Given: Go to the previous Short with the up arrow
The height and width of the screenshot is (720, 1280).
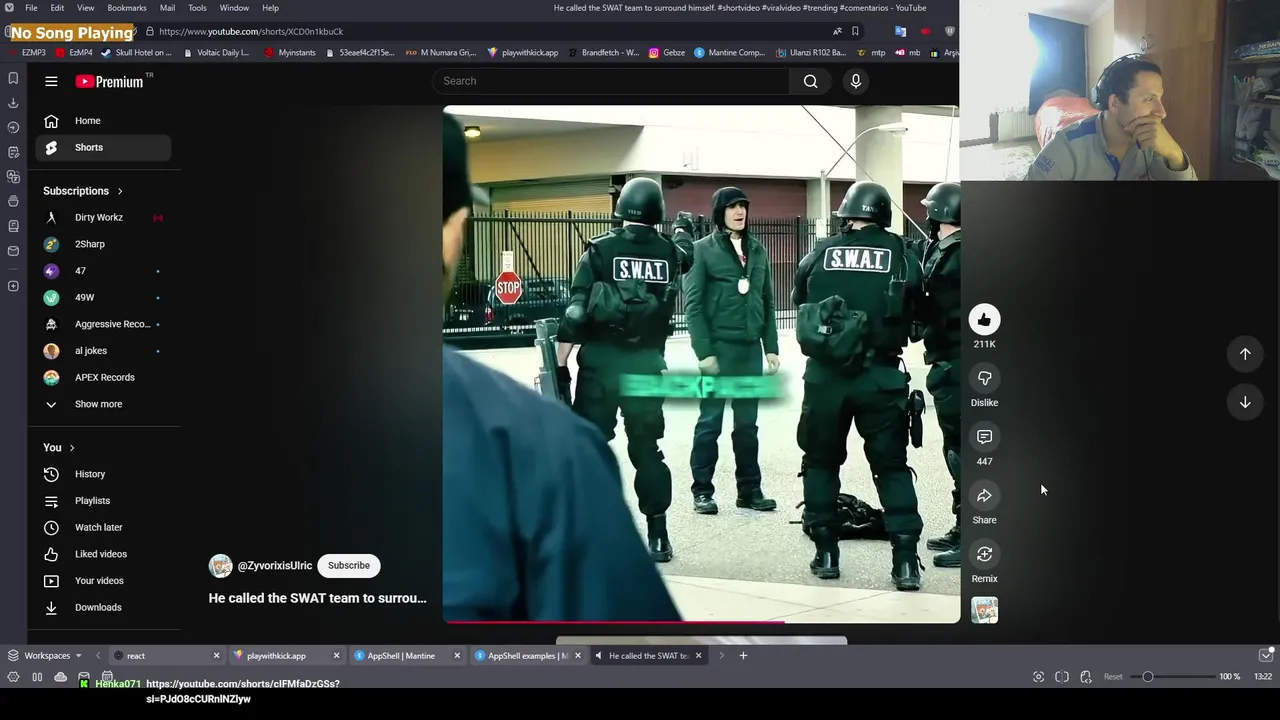Looking at the screenshot, I should point(1245,353).
